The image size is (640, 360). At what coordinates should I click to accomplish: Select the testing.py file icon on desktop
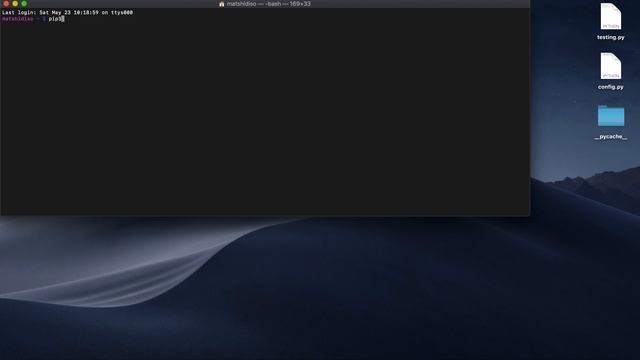point(611,16)
